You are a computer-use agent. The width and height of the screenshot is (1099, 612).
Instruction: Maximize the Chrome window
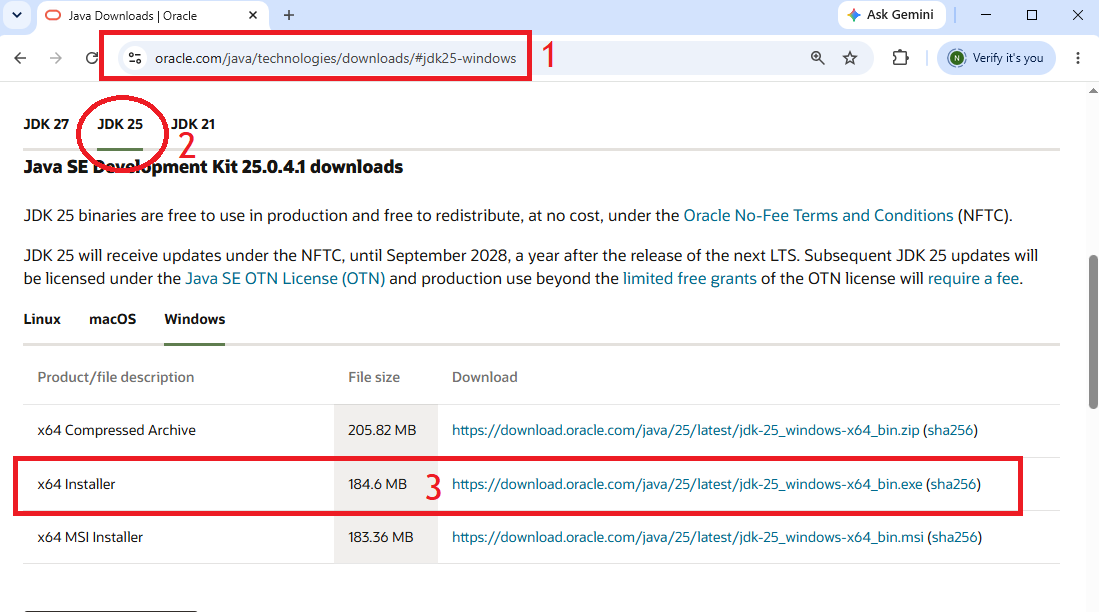[x=1032, y=15]
